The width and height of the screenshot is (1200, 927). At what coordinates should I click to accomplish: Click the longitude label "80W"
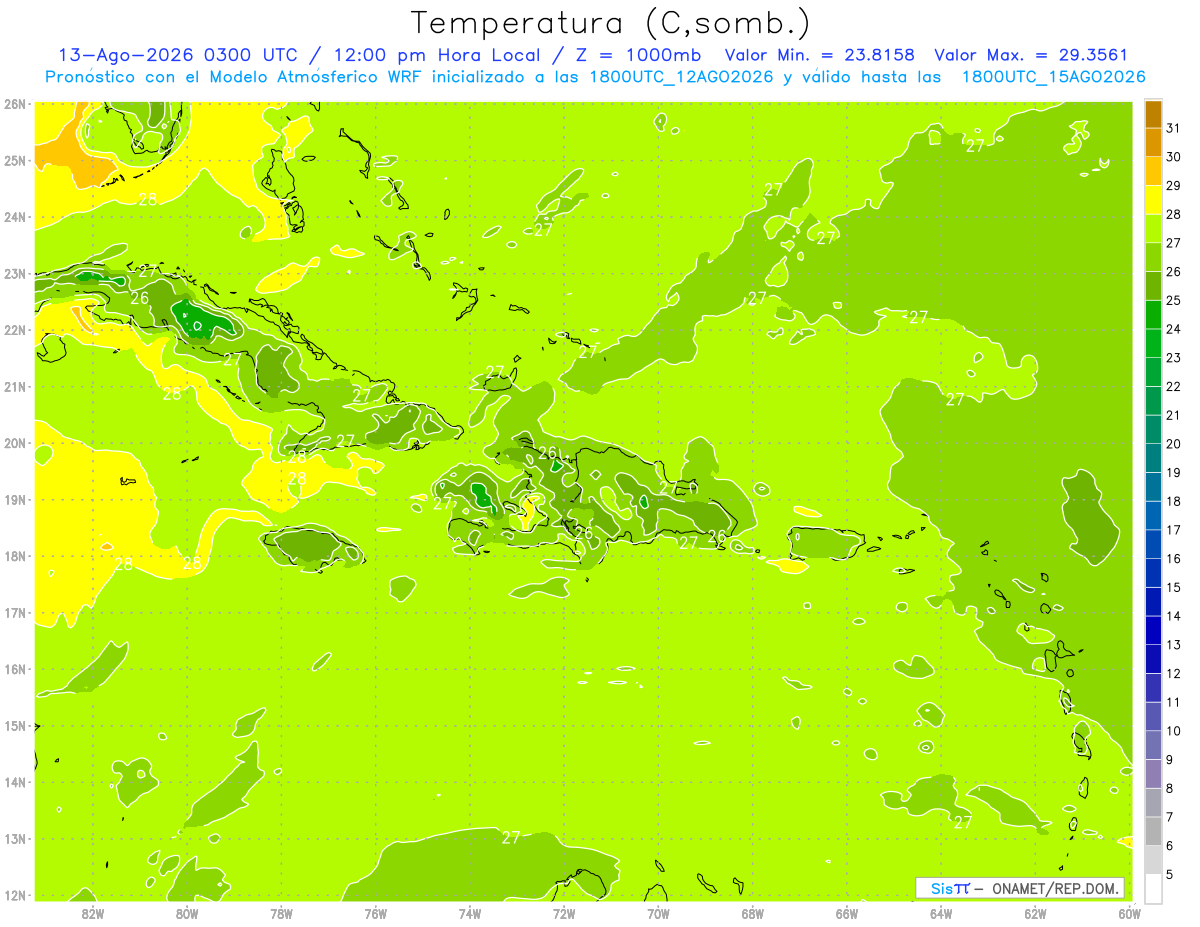coord(186,914)
